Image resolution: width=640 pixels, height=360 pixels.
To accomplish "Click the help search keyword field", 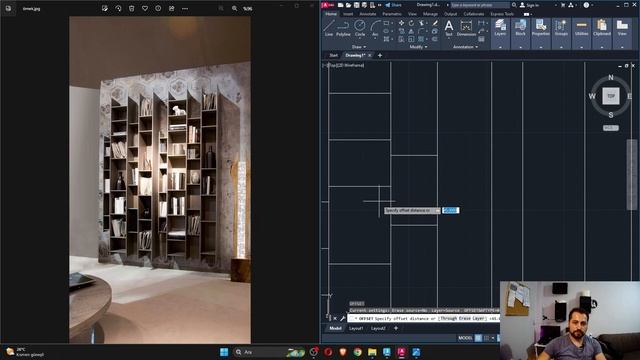I will point(480,5).
